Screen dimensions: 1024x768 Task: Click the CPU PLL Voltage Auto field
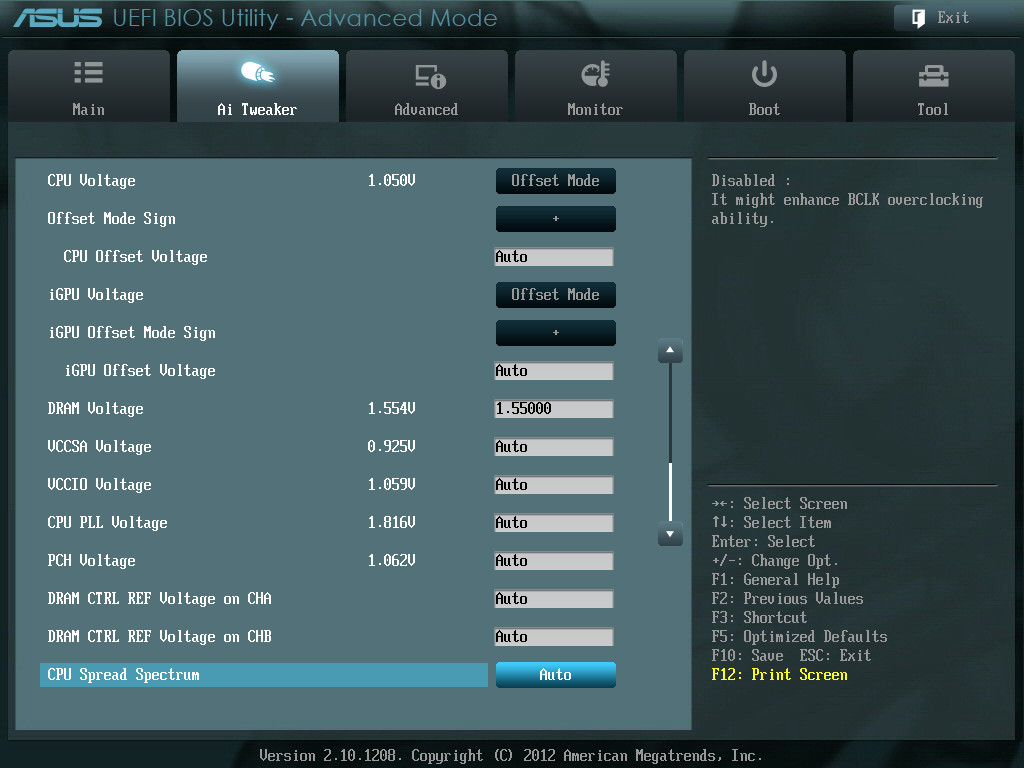coord(554,523)
